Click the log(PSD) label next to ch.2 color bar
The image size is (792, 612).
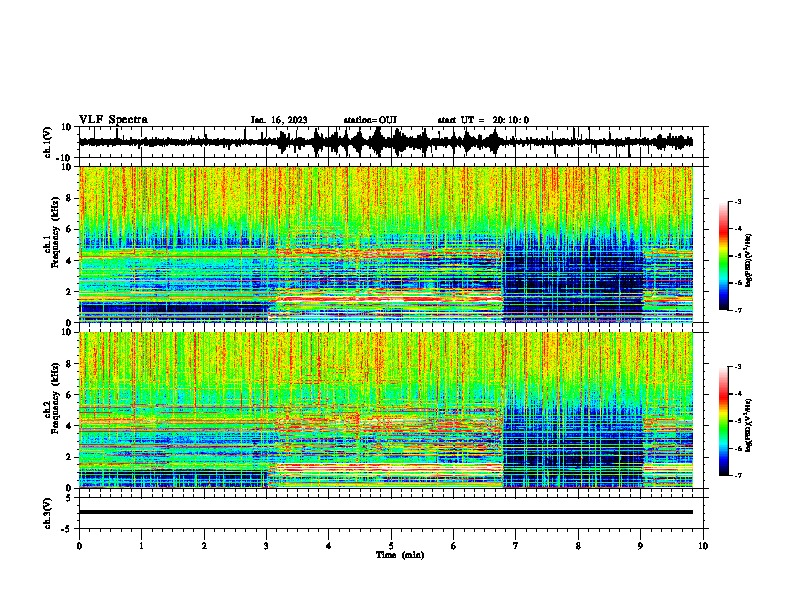pyautogui.click(x=748, y=425)
